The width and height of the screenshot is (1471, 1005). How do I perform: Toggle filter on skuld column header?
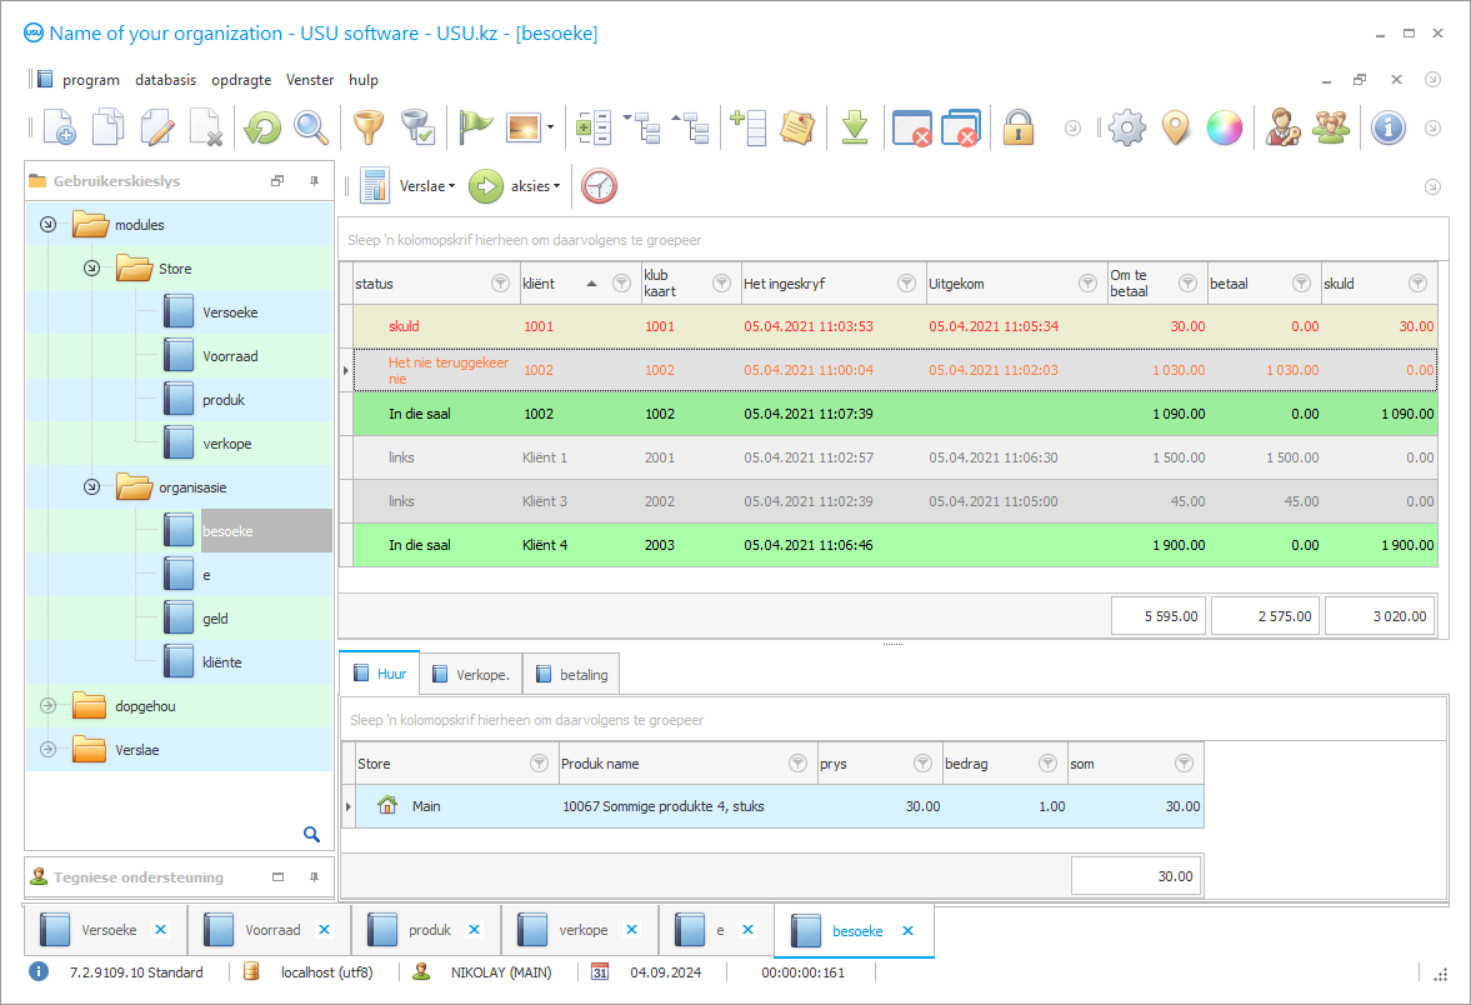pyautogui.click(x=1417, y=284)
